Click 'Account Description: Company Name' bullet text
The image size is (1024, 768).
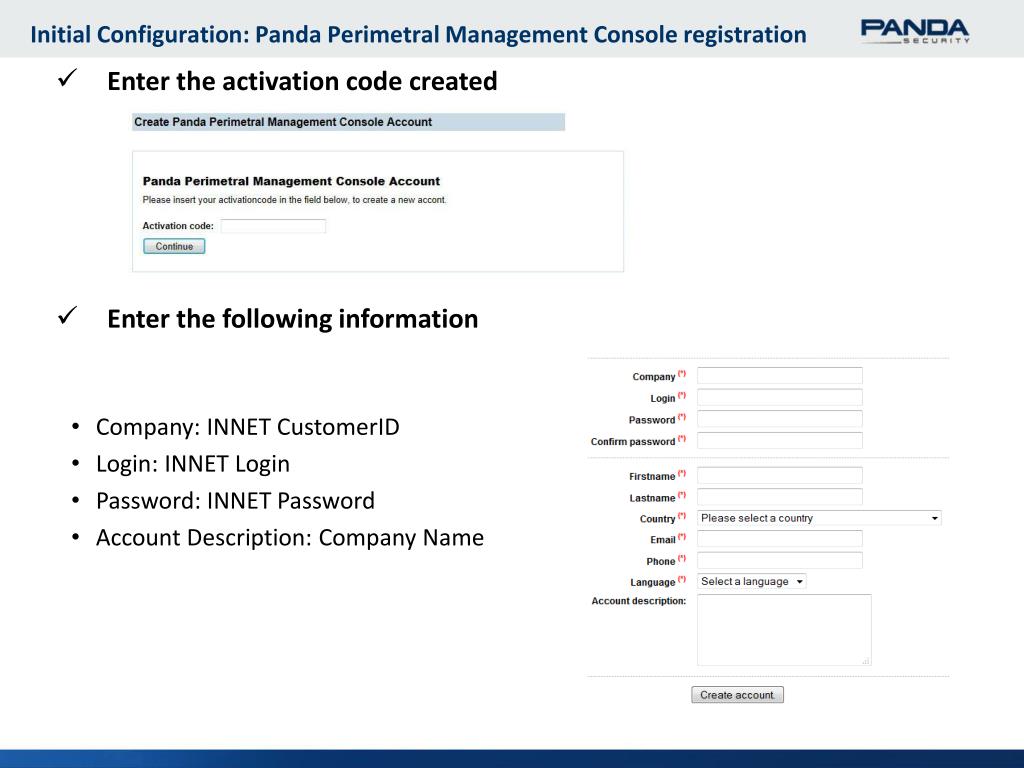[x=290, y=538]
